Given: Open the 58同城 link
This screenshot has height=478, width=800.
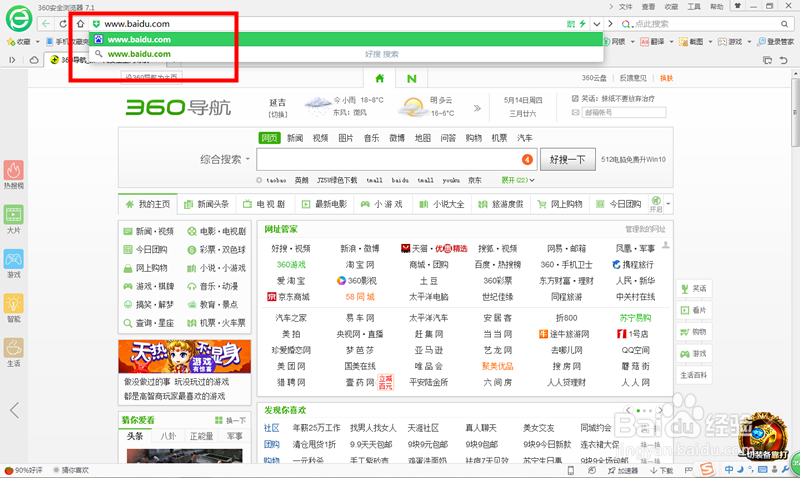Looking at the screenshot, I should click(360, 297).
